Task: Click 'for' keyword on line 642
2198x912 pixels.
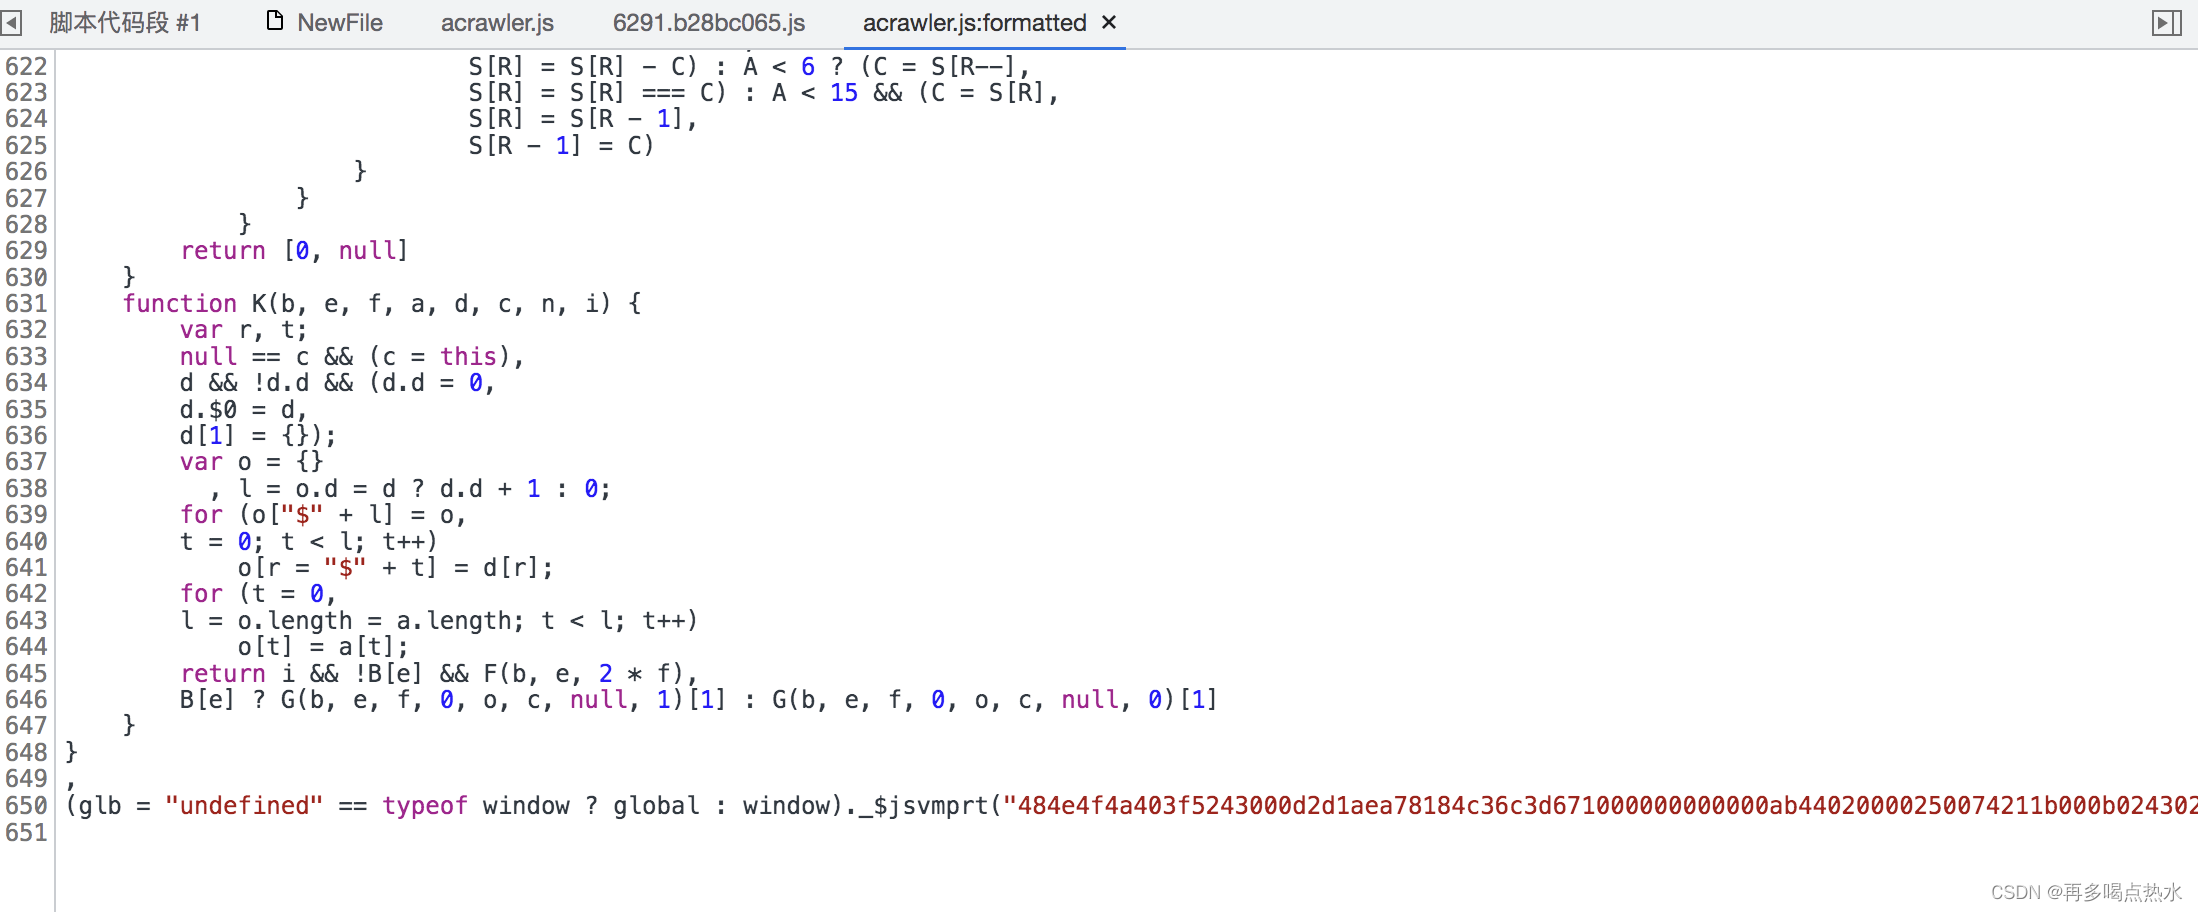Action: pos(201,593)
